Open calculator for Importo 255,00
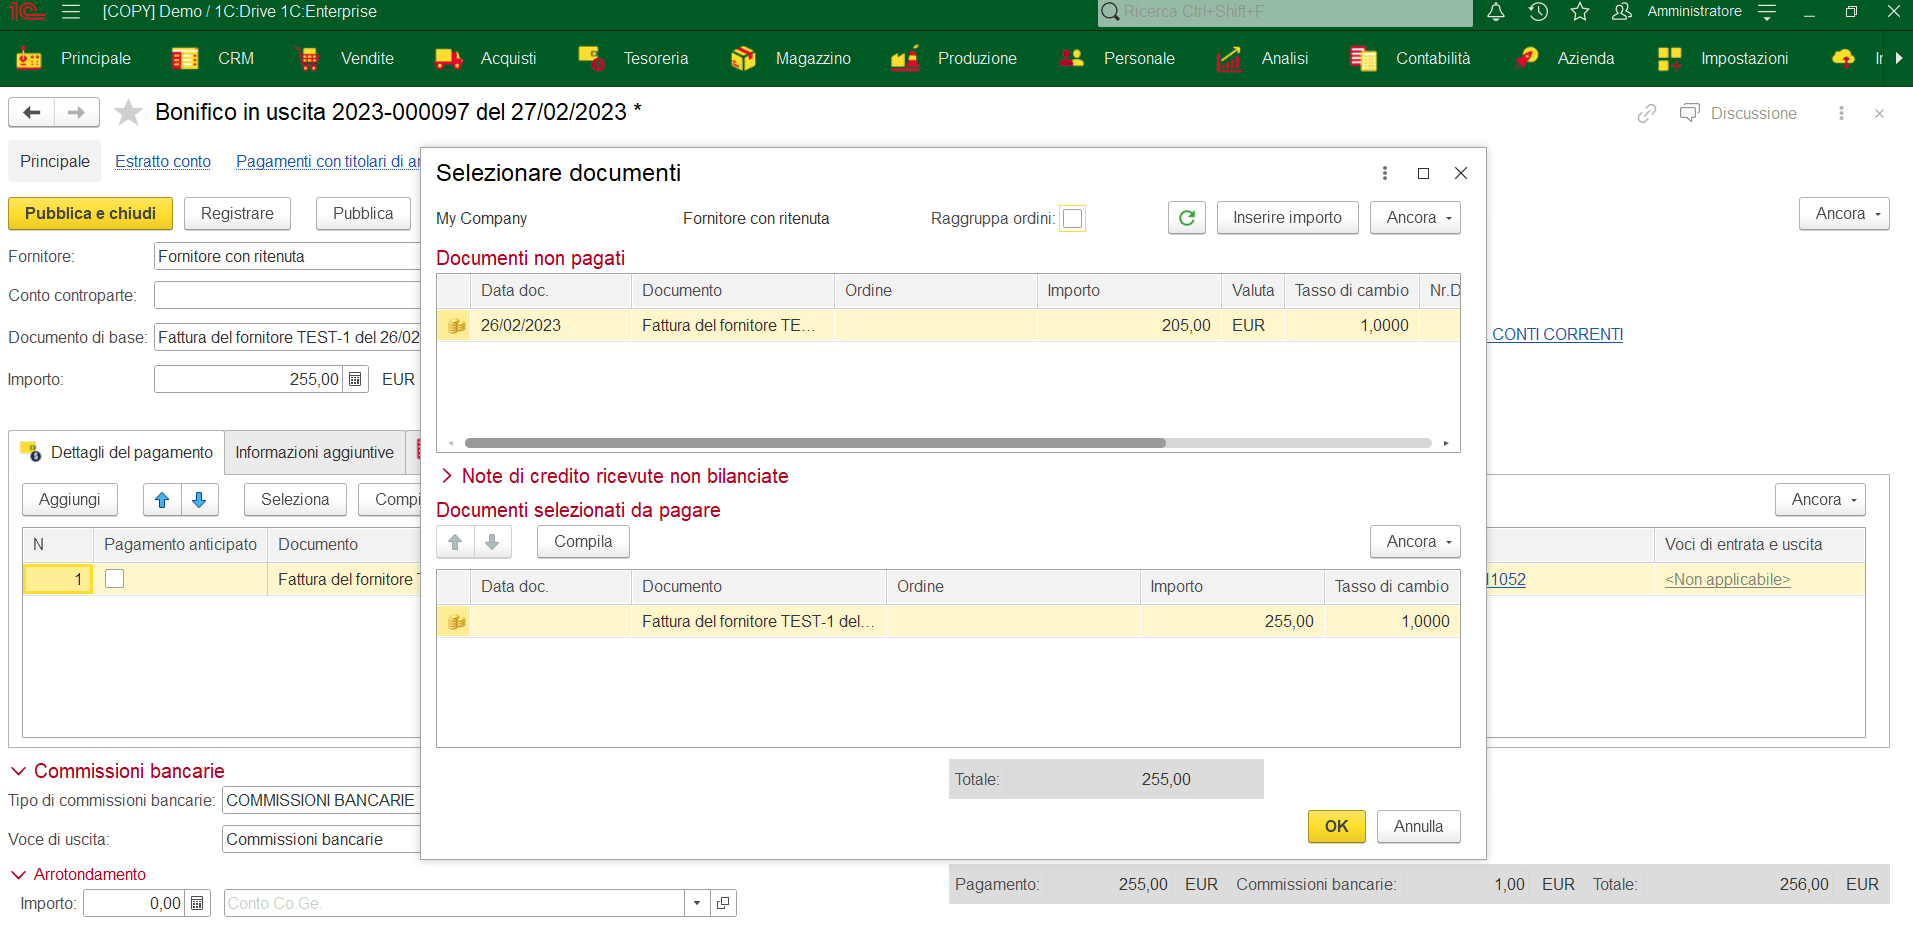Viewport: 1913px width, 931px height. [355, 379]
